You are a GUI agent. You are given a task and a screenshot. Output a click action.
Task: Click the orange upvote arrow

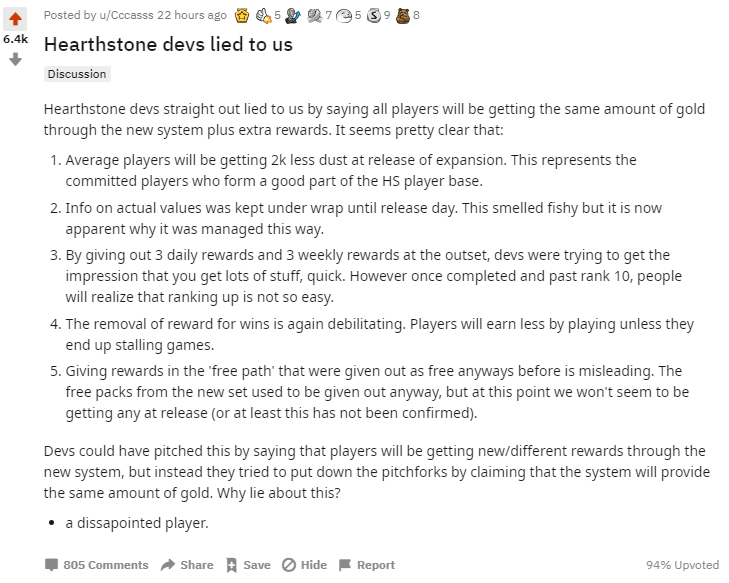[15, 19]
